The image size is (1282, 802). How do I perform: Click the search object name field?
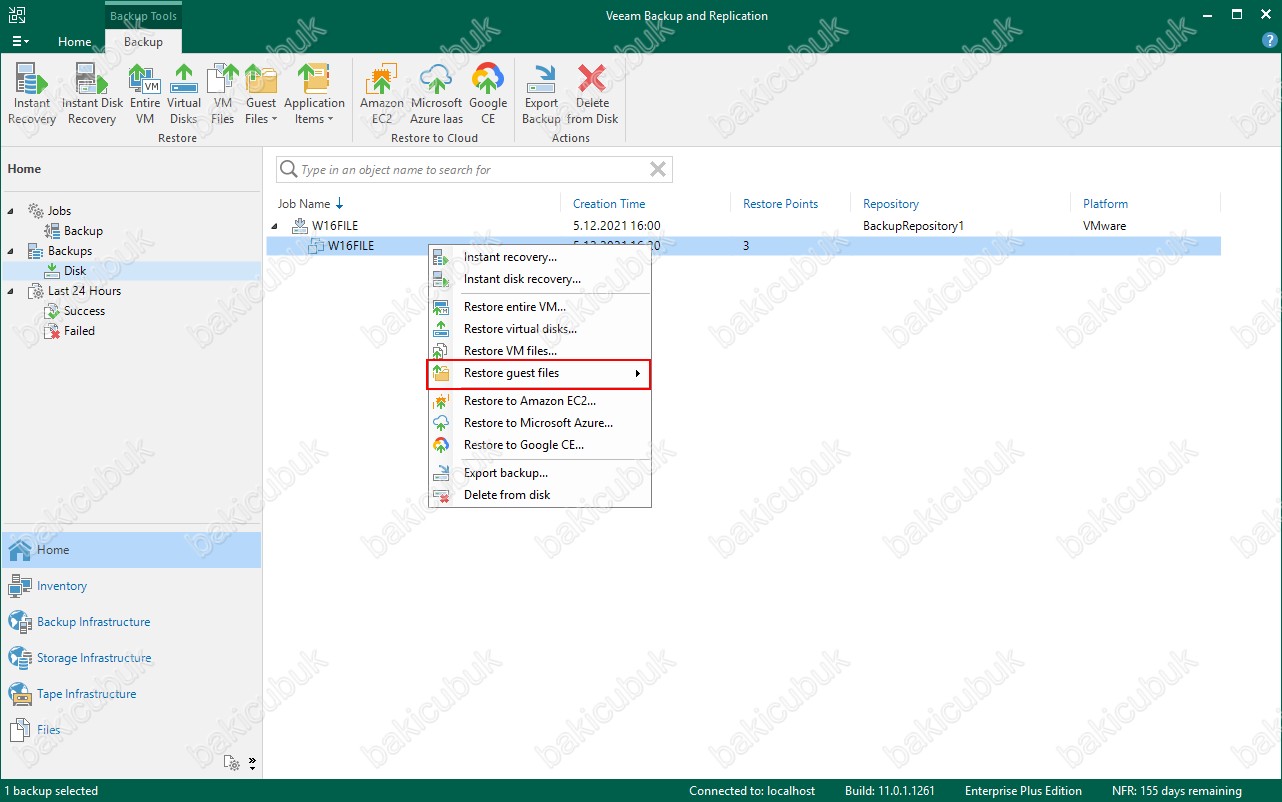coord(473,170)
